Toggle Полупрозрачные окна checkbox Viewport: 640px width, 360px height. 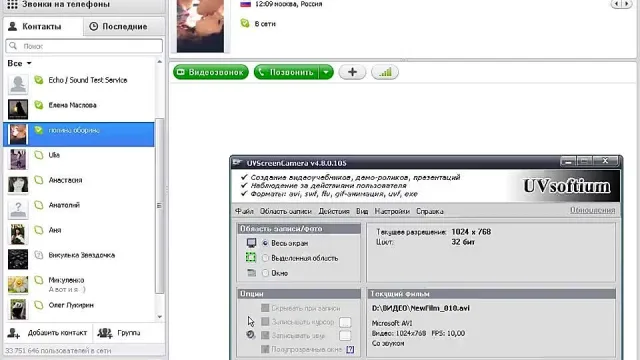click(265, 349)
